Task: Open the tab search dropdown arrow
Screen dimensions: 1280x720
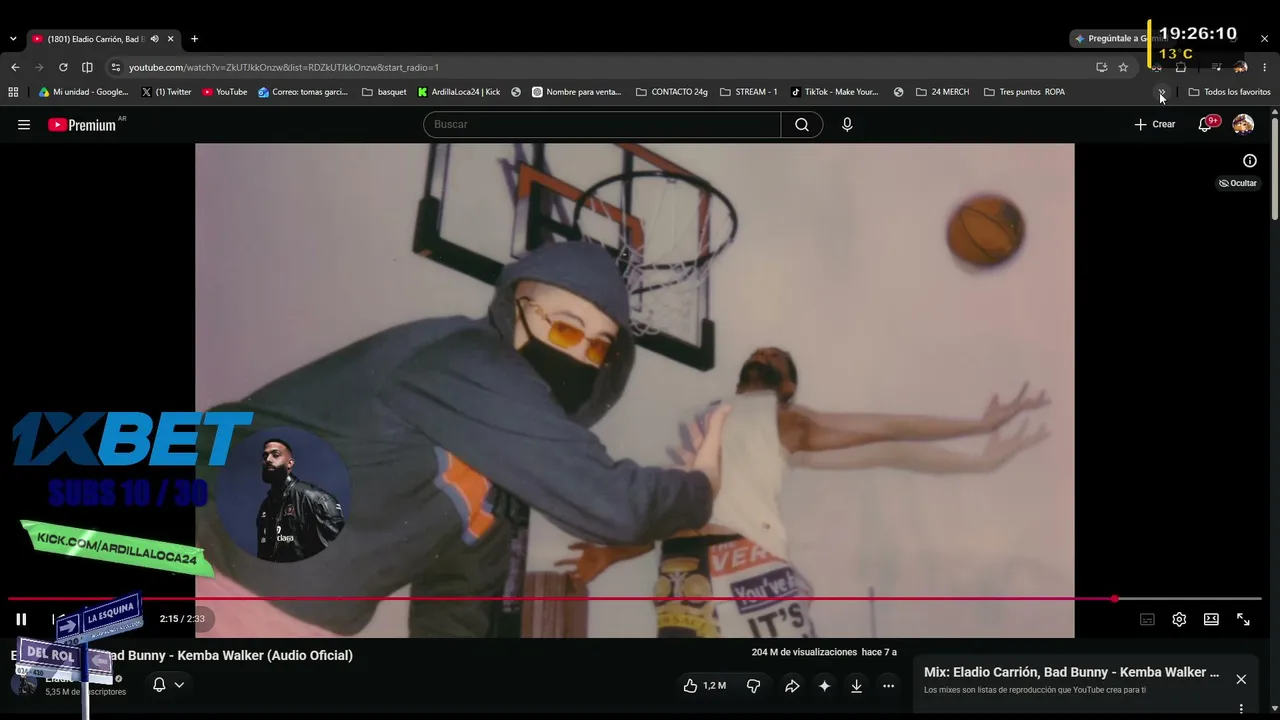Action: [13, 39]
